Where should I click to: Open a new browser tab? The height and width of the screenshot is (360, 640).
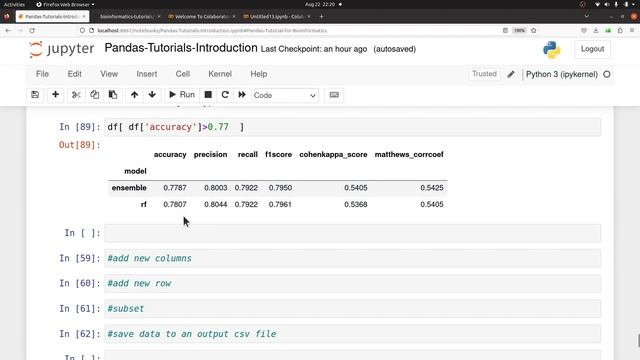pyautogui.click(x=321, y=16)
